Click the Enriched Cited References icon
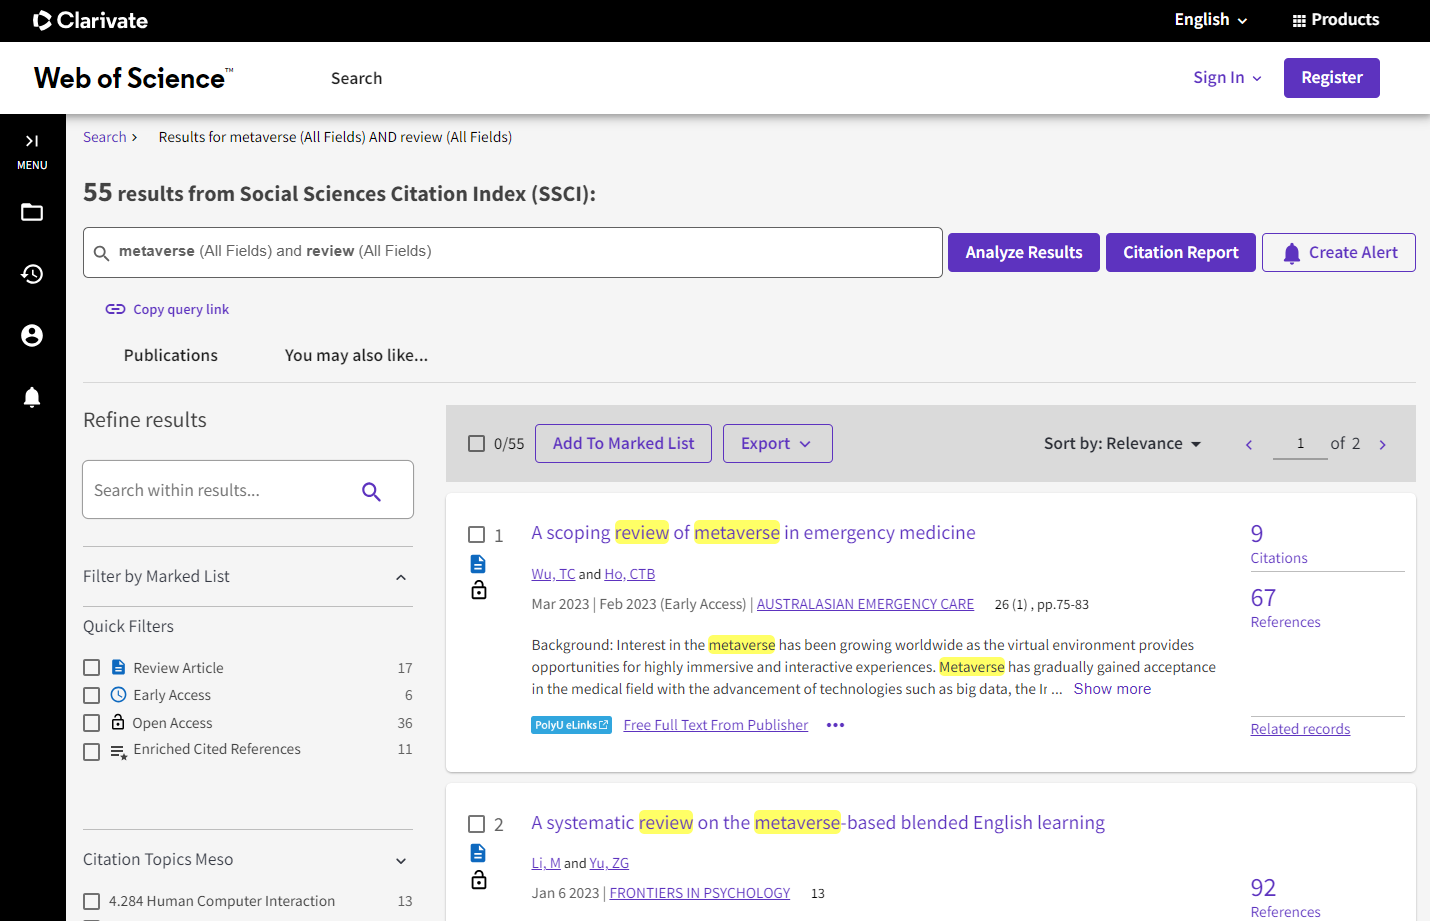The height and width of the screenshot is (921, 1430). click(x=118, y=751)
